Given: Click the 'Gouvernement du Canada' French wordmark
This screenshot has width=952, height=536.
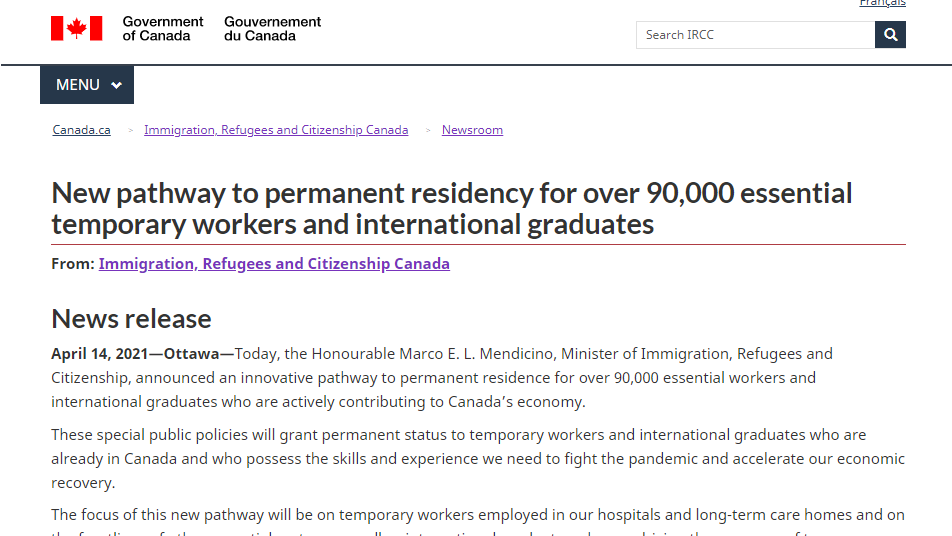Looking at the screenshot, I should [272, 28].
